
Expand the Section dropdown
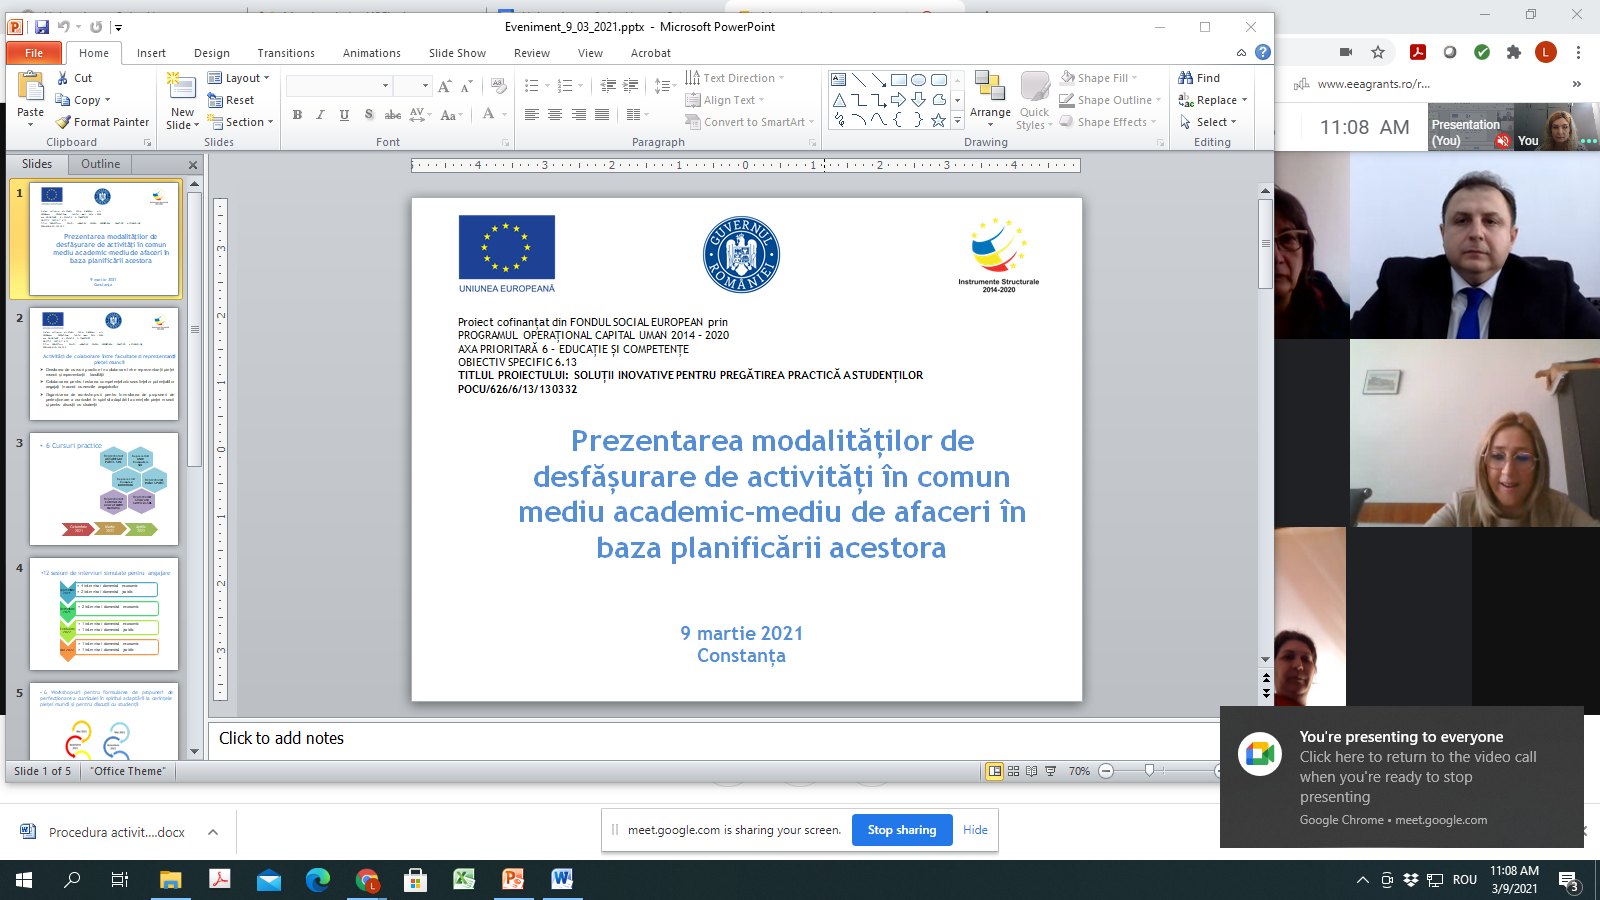[242, 122]
